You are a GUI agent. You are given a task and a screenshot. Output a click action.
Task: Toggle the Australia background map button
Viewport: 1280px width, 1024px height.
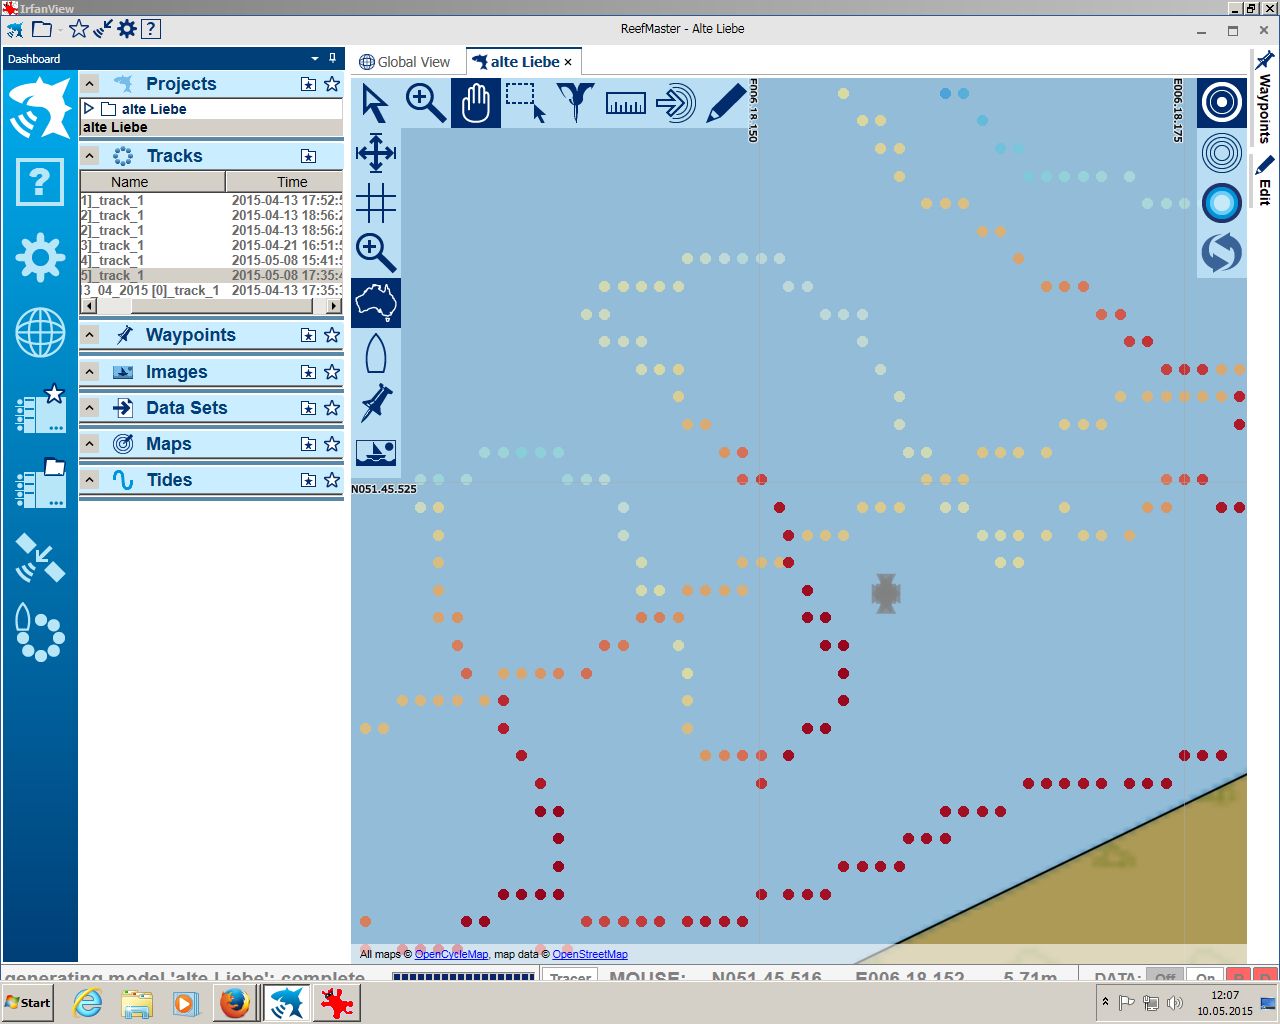(x=376, y=303)
